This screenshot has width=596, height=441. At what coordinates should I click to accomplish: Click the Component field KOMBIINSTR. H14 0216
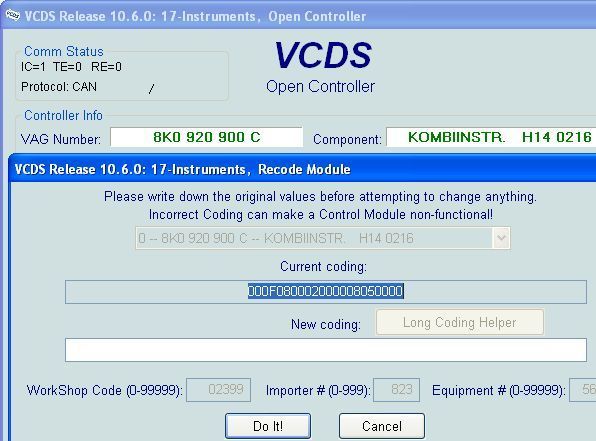(491, 137)
